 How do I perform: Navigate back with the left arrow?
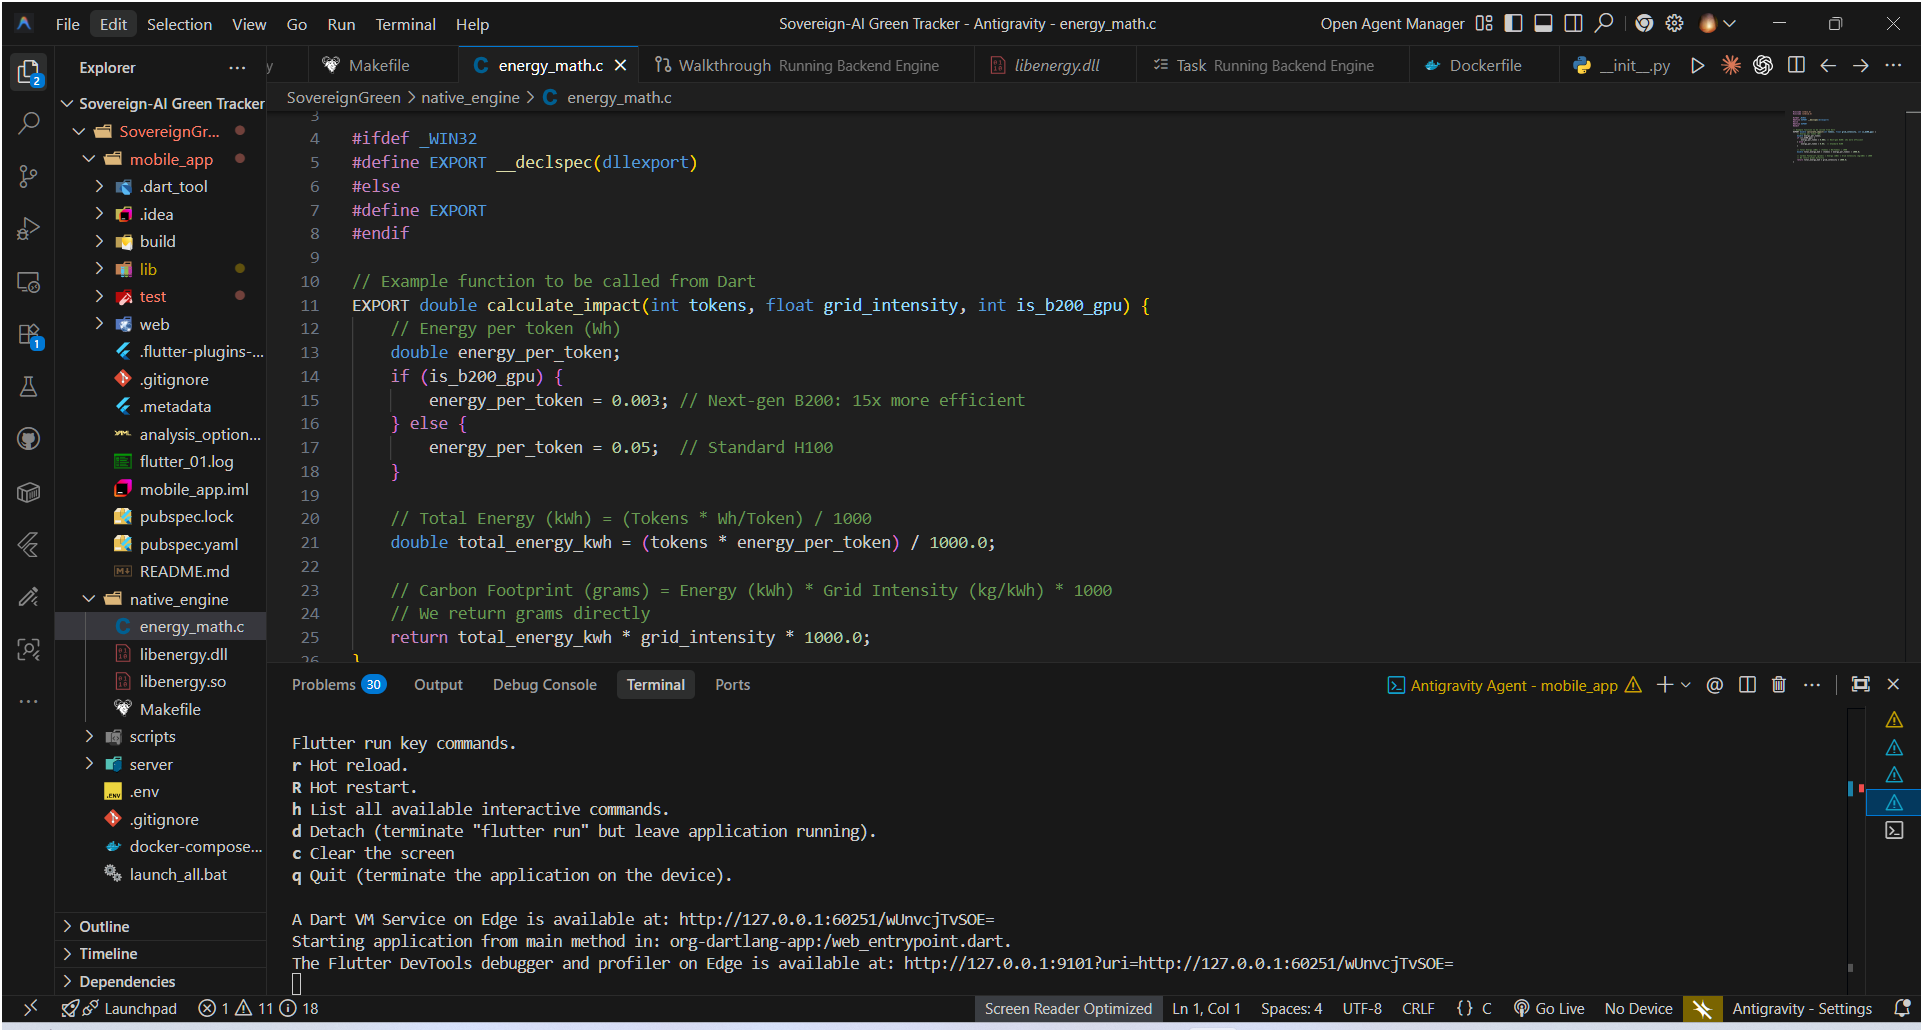(1828, 66)
